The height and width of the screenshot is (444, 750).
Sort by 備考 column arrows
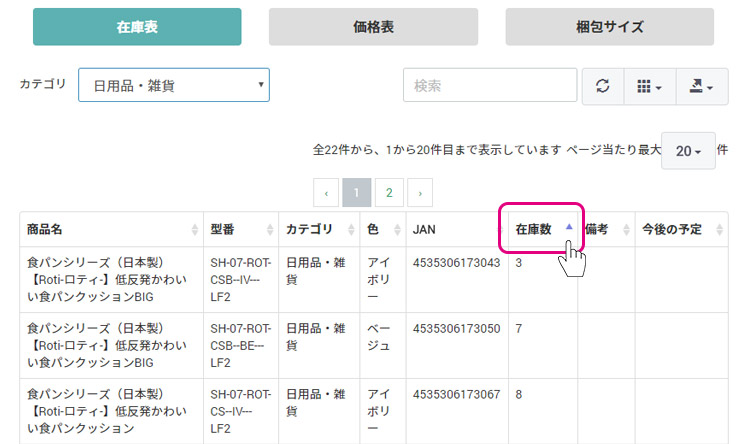coord(626,230)
